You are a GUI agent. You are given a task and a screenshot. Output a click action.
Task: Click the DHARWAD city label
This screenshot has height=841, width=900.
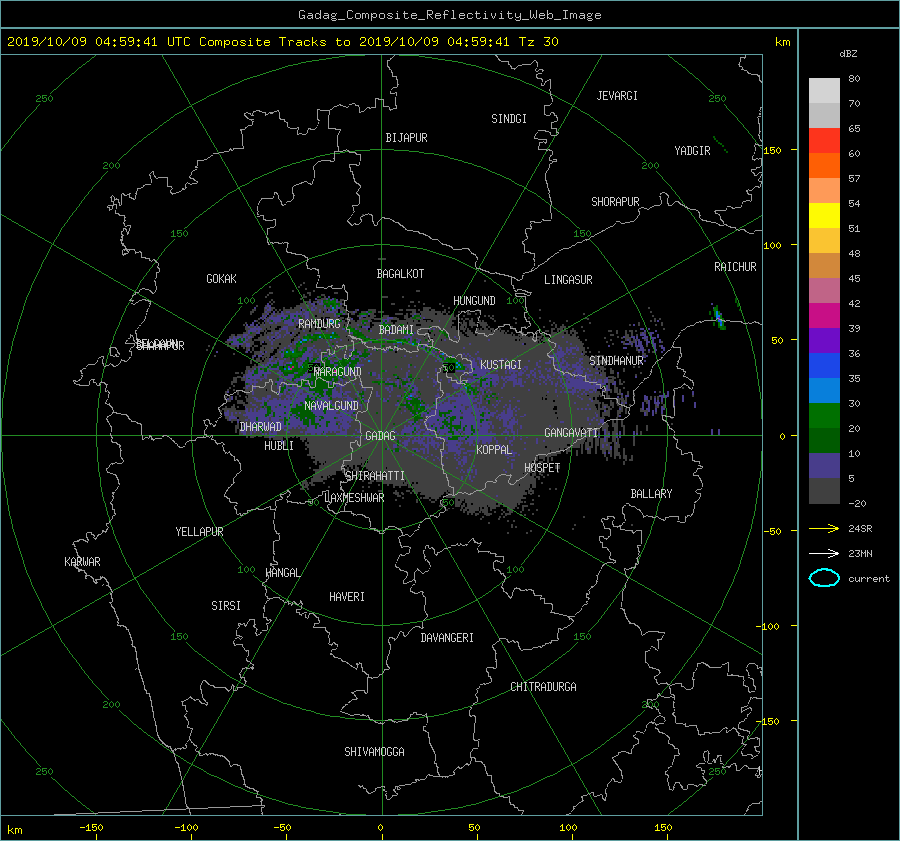tap(260, 427)
